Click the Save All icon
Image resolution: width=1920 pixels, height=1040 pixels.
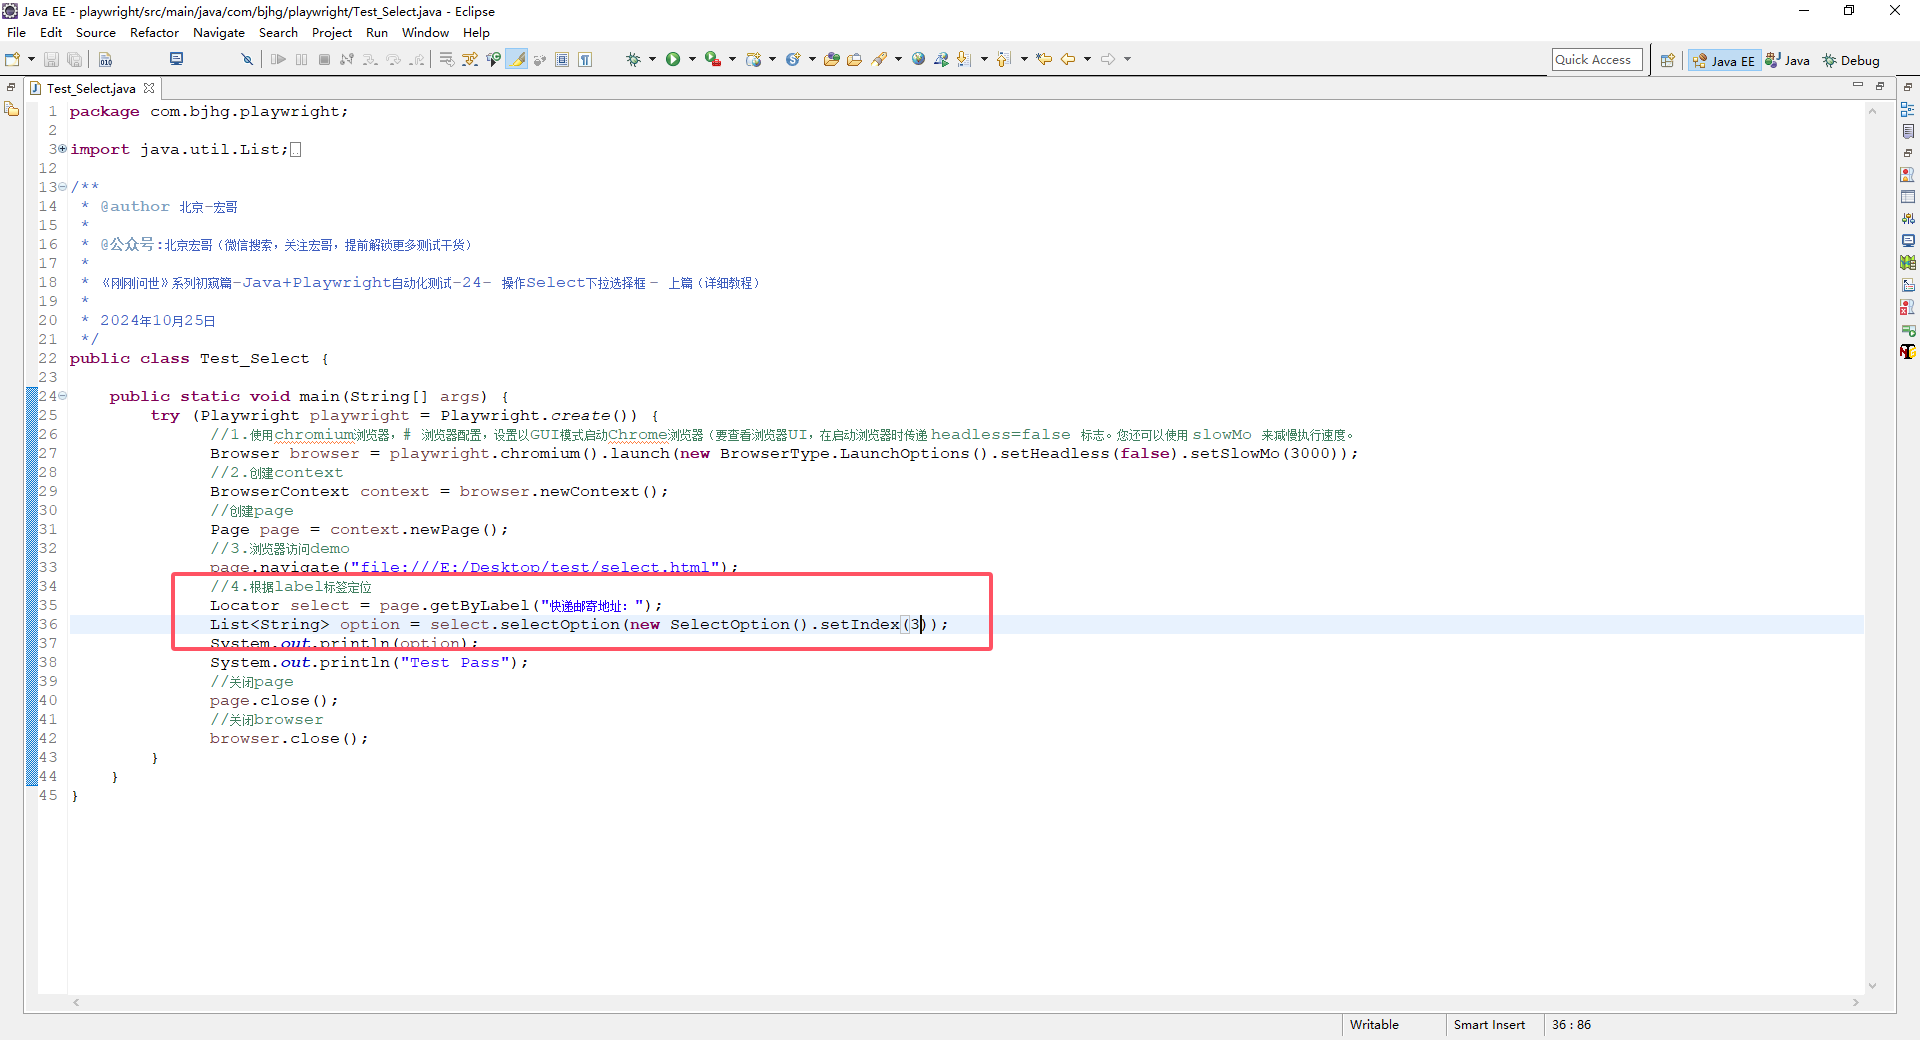click(75, 60)
